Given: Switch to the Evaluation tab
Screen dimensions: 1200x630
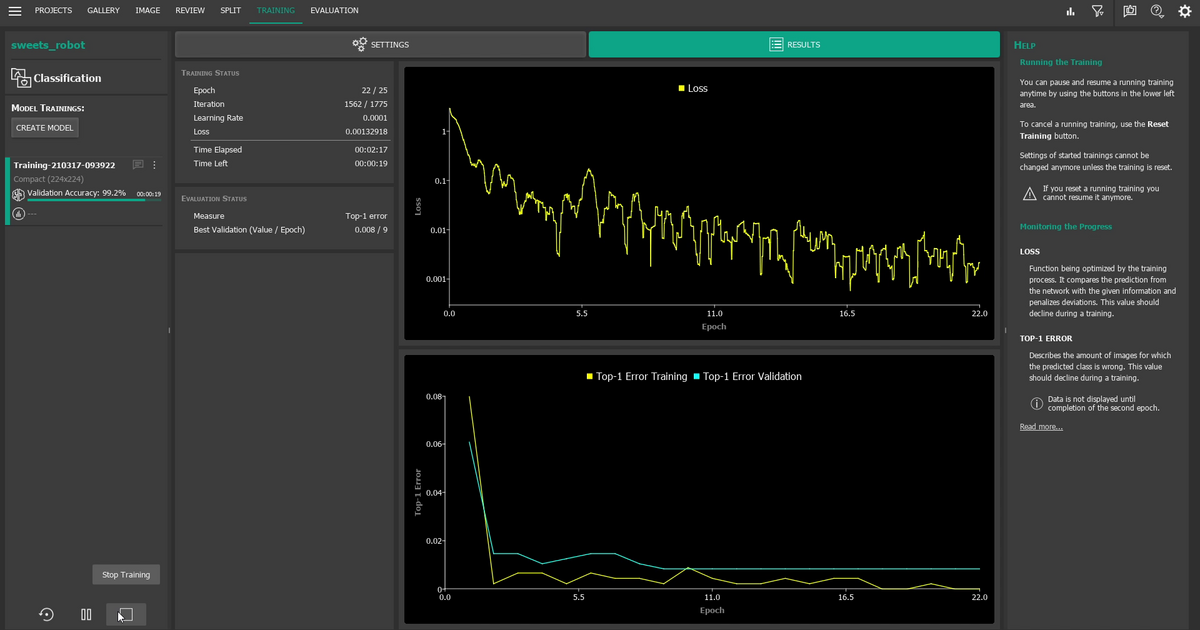Looking at the screenshot, I should point(334,11).
